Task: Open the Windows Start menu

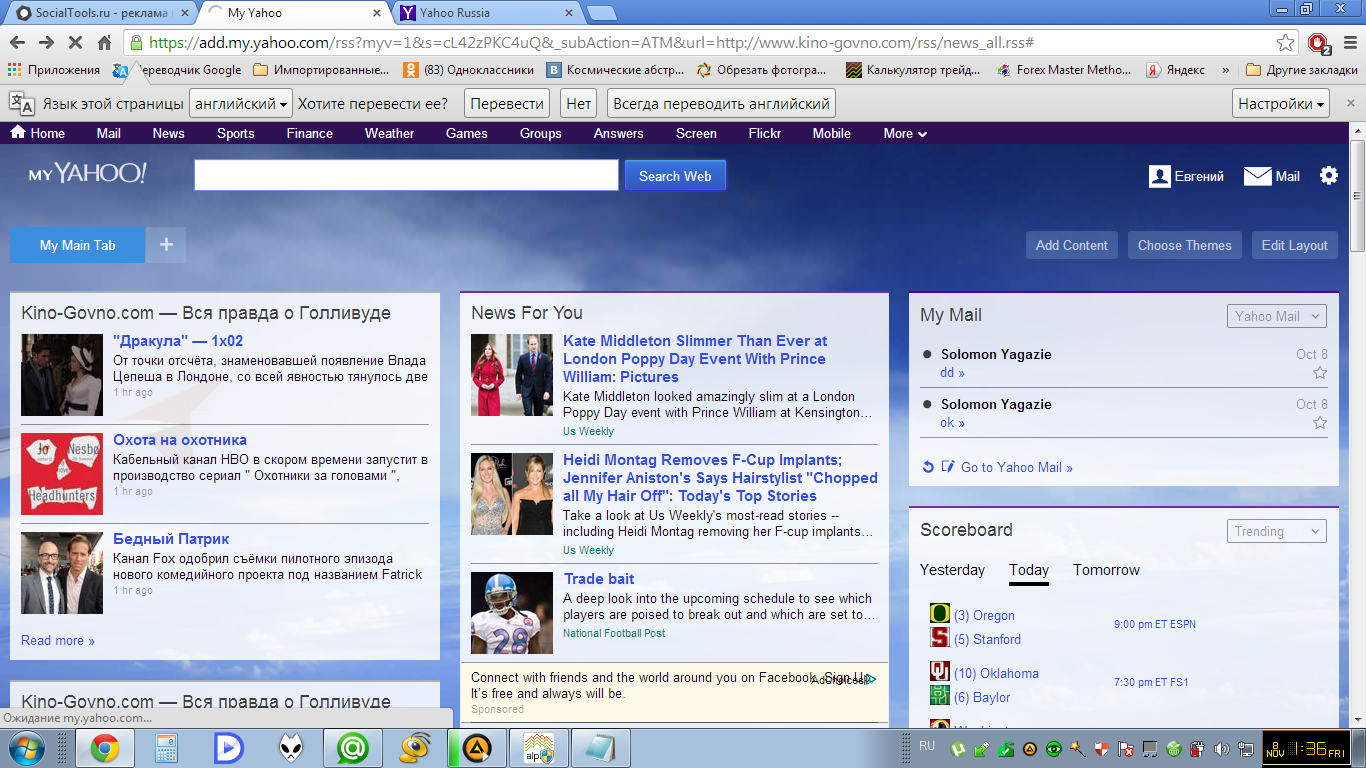Action: coord(25,748)
